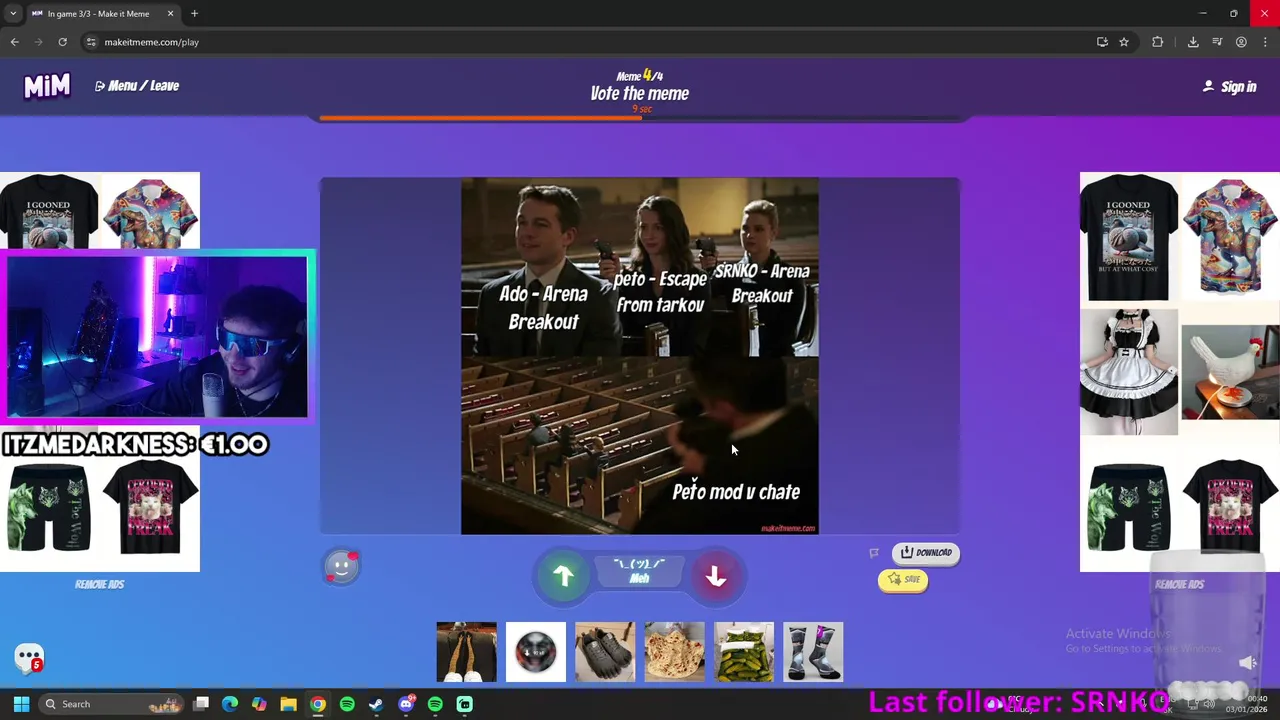Viewport: 1280px width, 720px height.
Task: Click the voting countdown progress bar
Action: point(640,118)
